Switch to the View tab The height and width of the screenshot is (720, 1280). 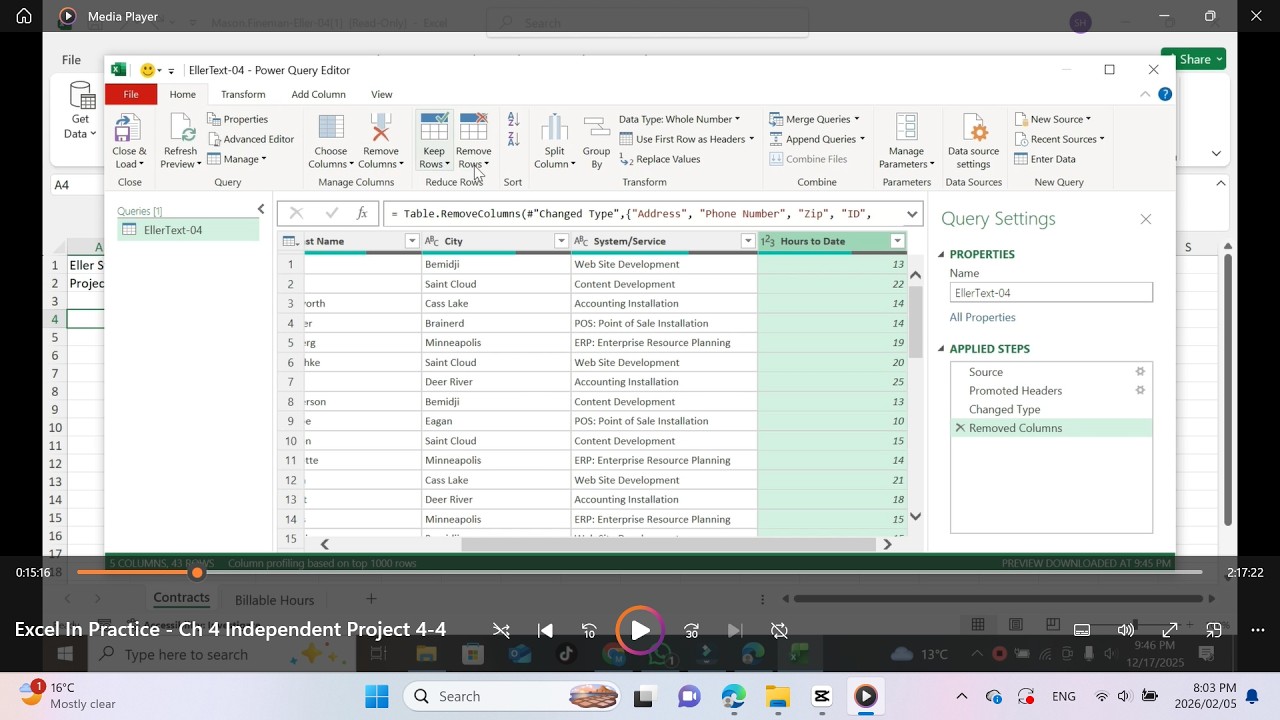382,94
